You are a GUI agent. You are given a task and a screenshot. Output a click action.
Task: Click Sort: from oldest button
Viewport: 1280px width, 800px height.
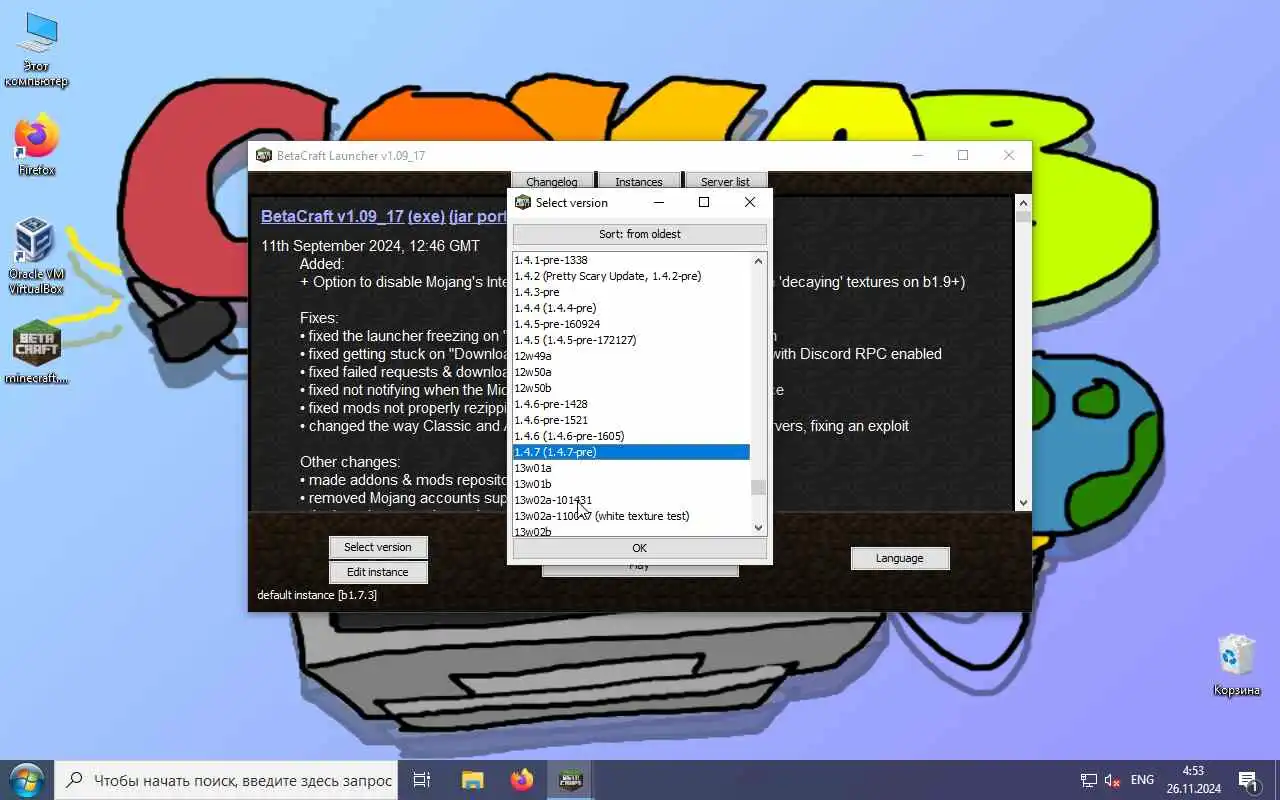pos(640,234)
